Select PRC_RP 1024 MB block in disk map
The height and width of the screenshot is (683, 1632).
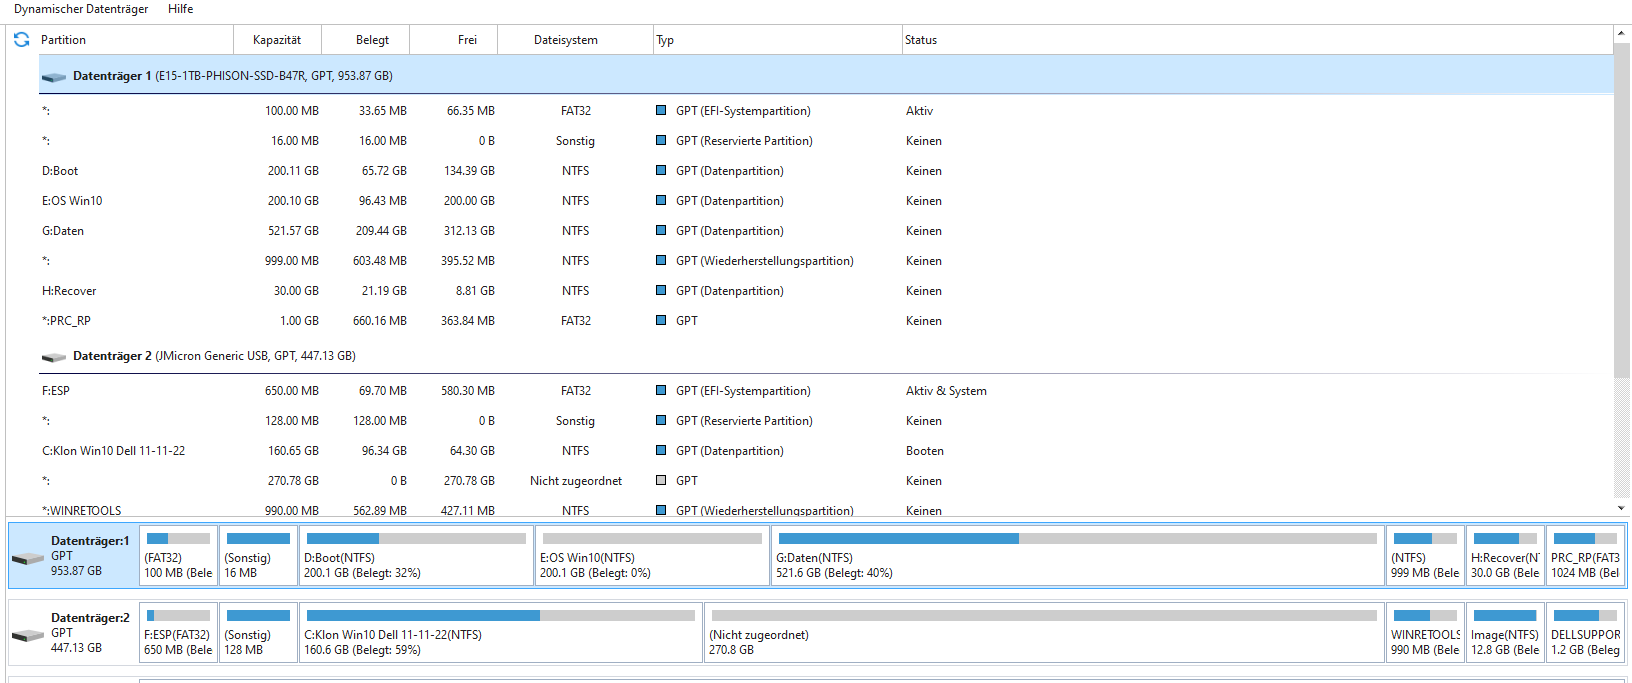click(x=1585, y=556)
